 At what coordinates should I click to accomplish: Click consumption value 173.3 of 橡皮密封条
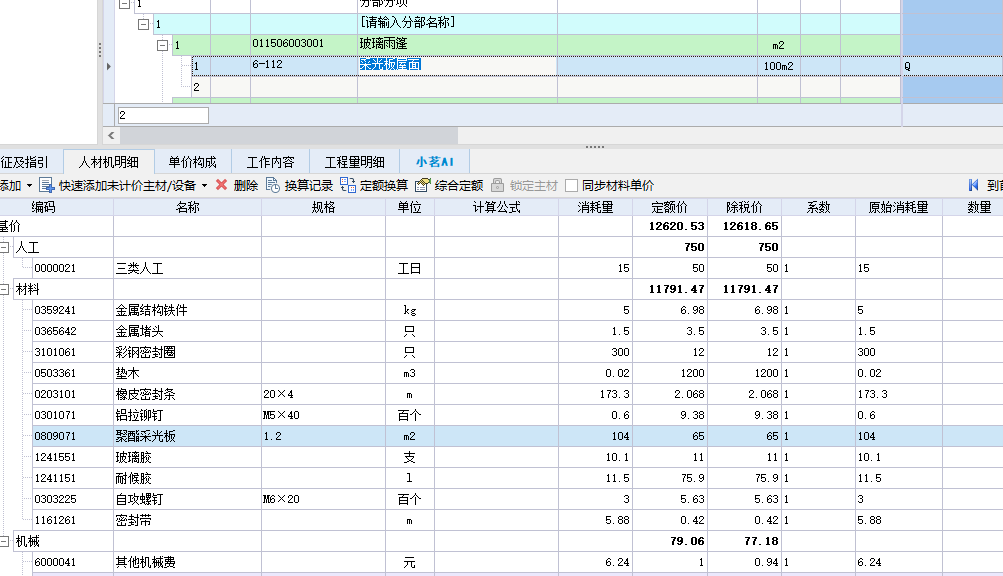596,394
